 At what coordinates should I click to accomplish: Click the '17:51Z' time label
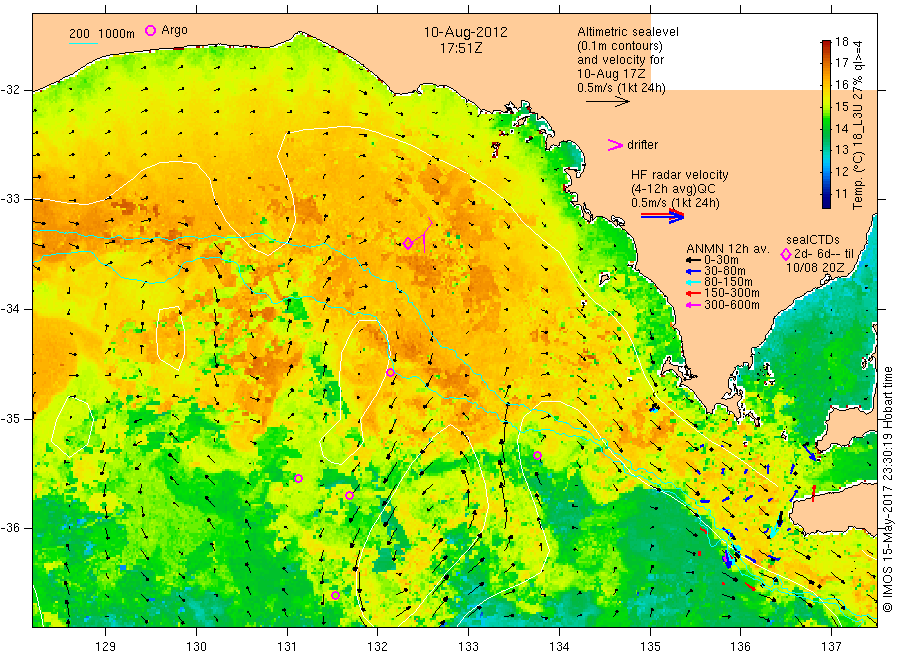tap(461, 48)
